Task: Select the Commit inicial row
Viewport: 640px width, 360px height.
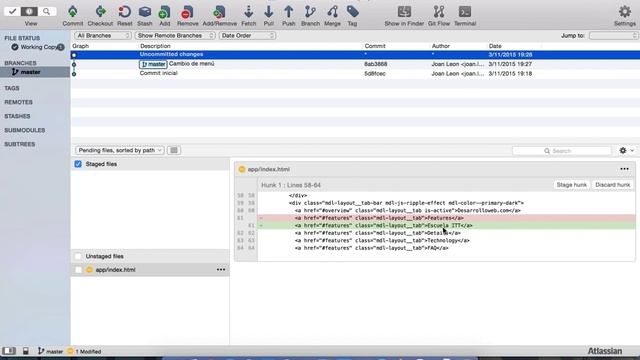Action: pos(355,73)
